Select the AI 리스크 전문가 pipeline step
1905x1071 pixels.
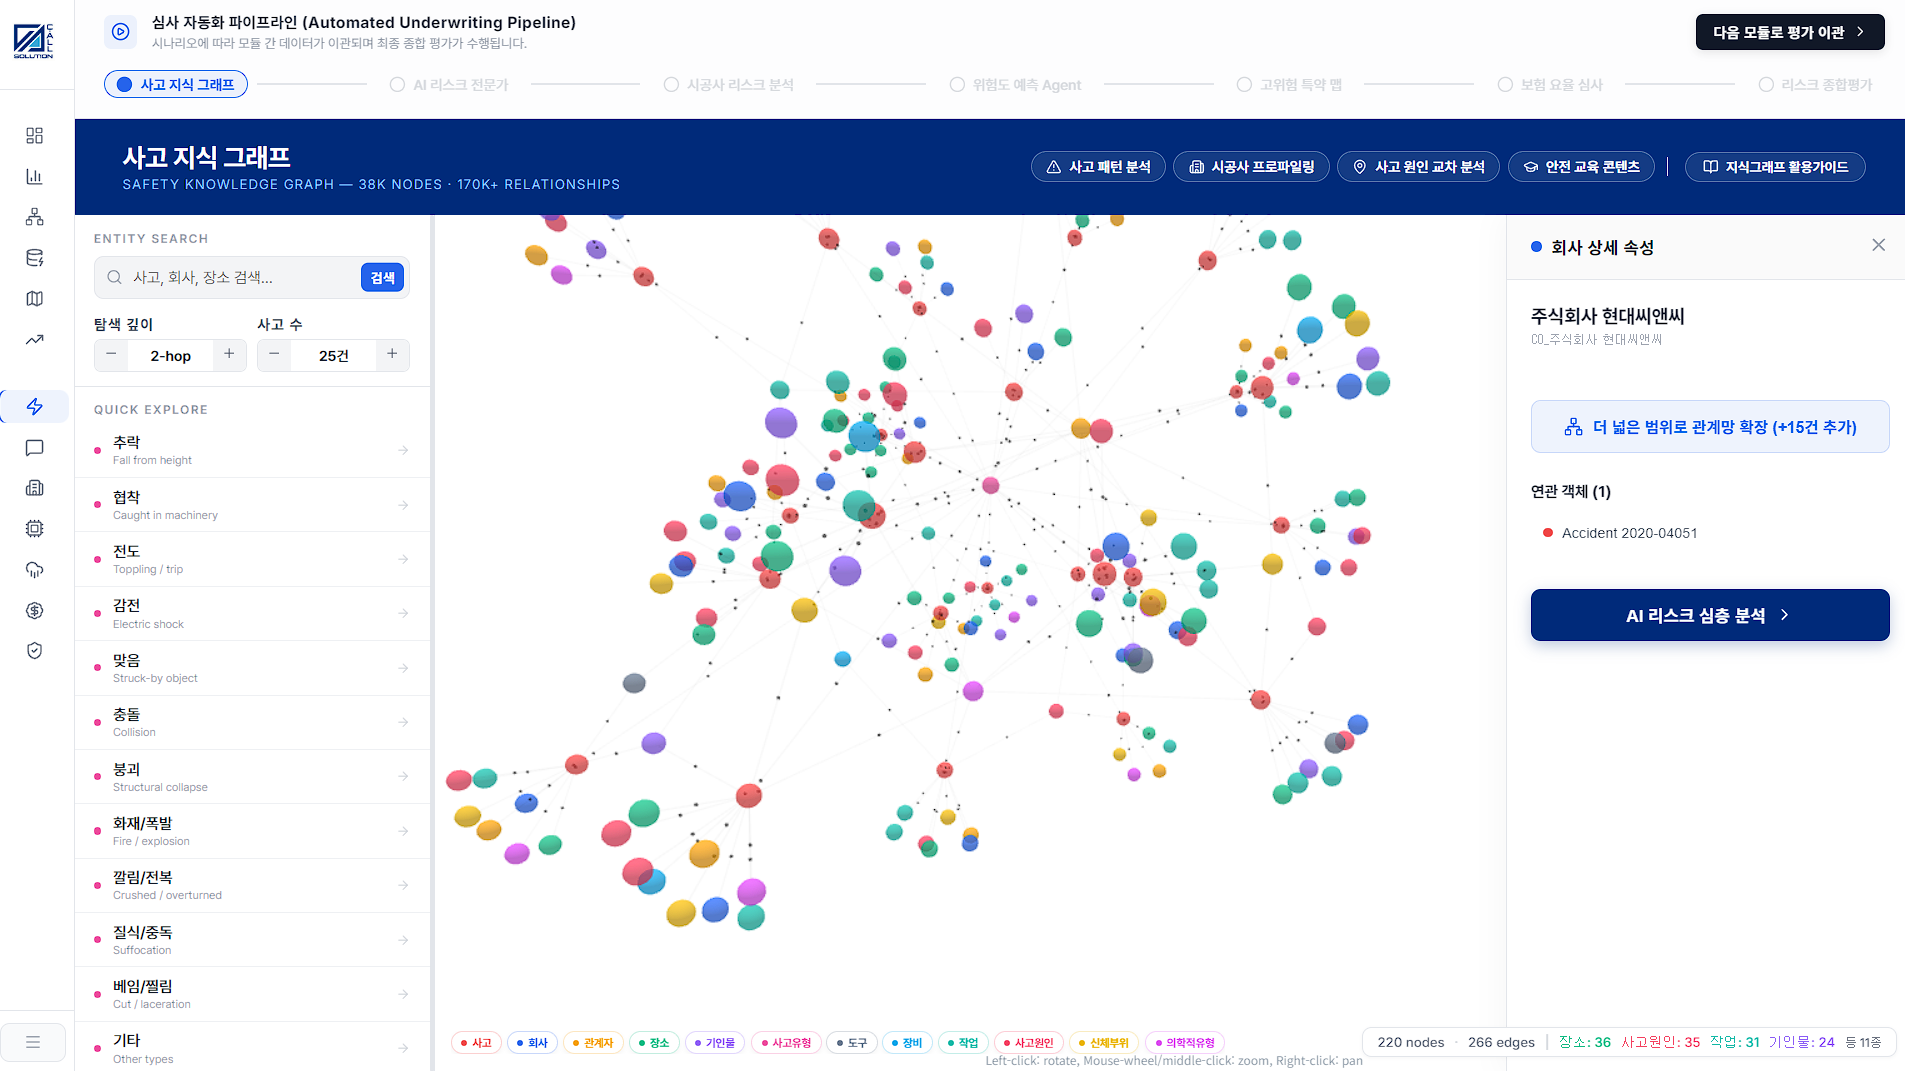450,85
